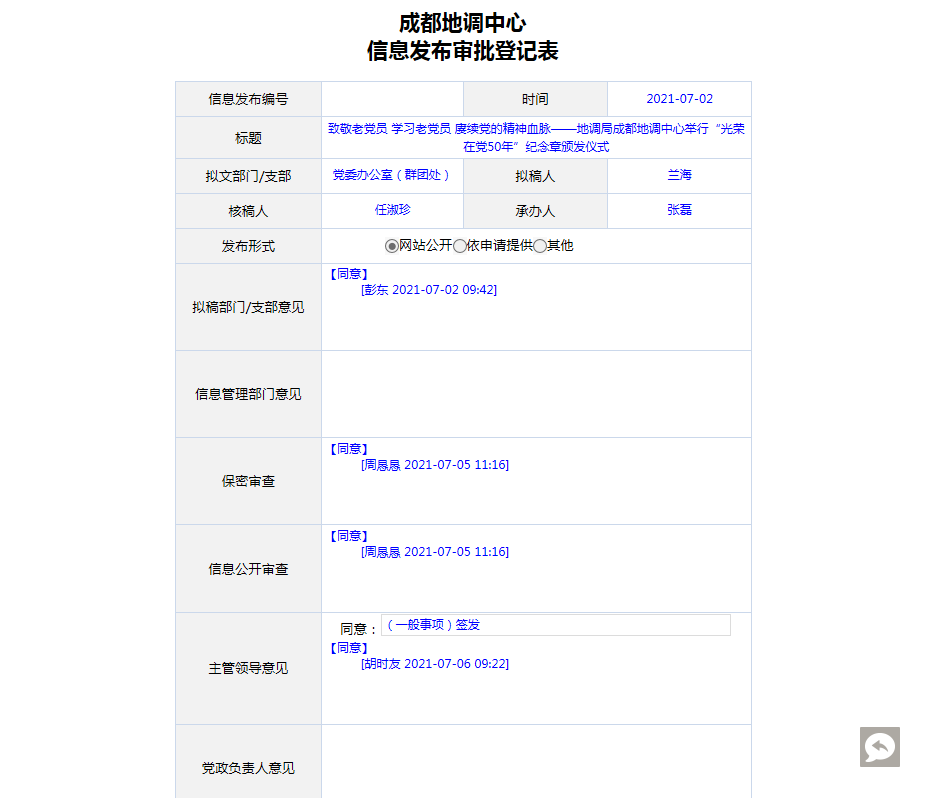Click 【同意】 in 主管领导意见 row
941x798 pixels.
click(349, 648)
